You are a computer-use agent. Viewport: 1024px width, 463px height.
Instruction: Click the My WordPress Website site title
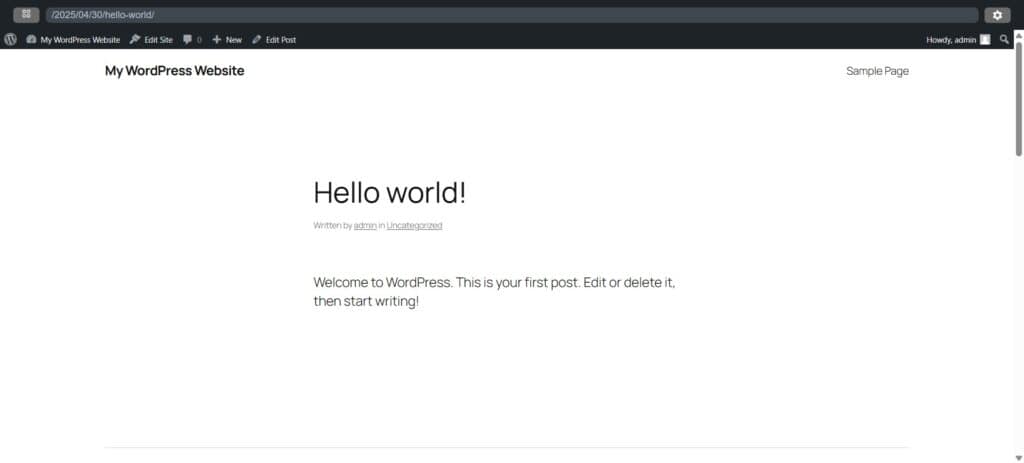tap(174, 71)
